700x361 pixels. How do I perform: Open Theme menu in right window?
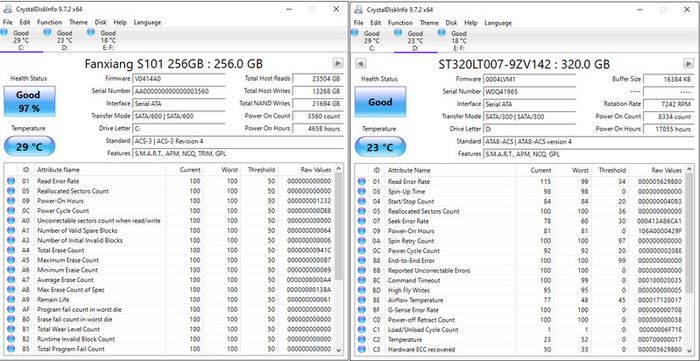[x=429, y=23]
